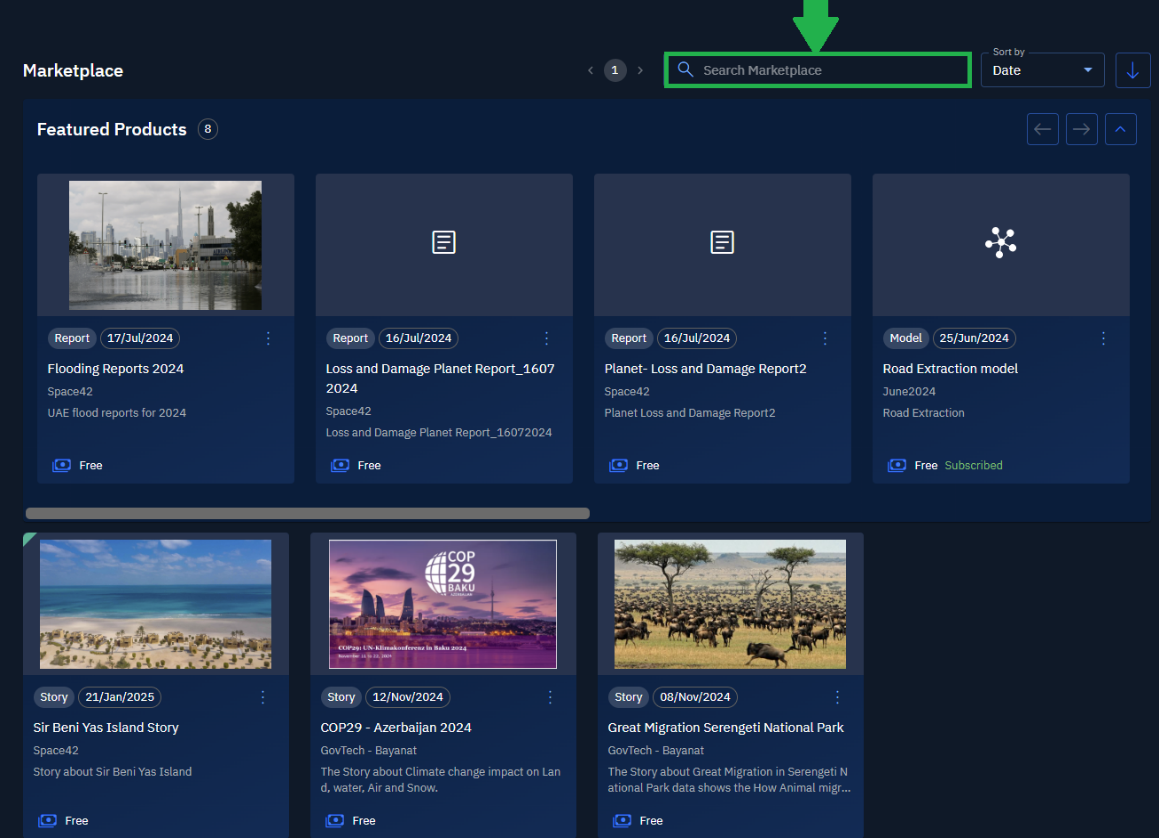Go to previous page with chevron

click(x=590, y=71)
